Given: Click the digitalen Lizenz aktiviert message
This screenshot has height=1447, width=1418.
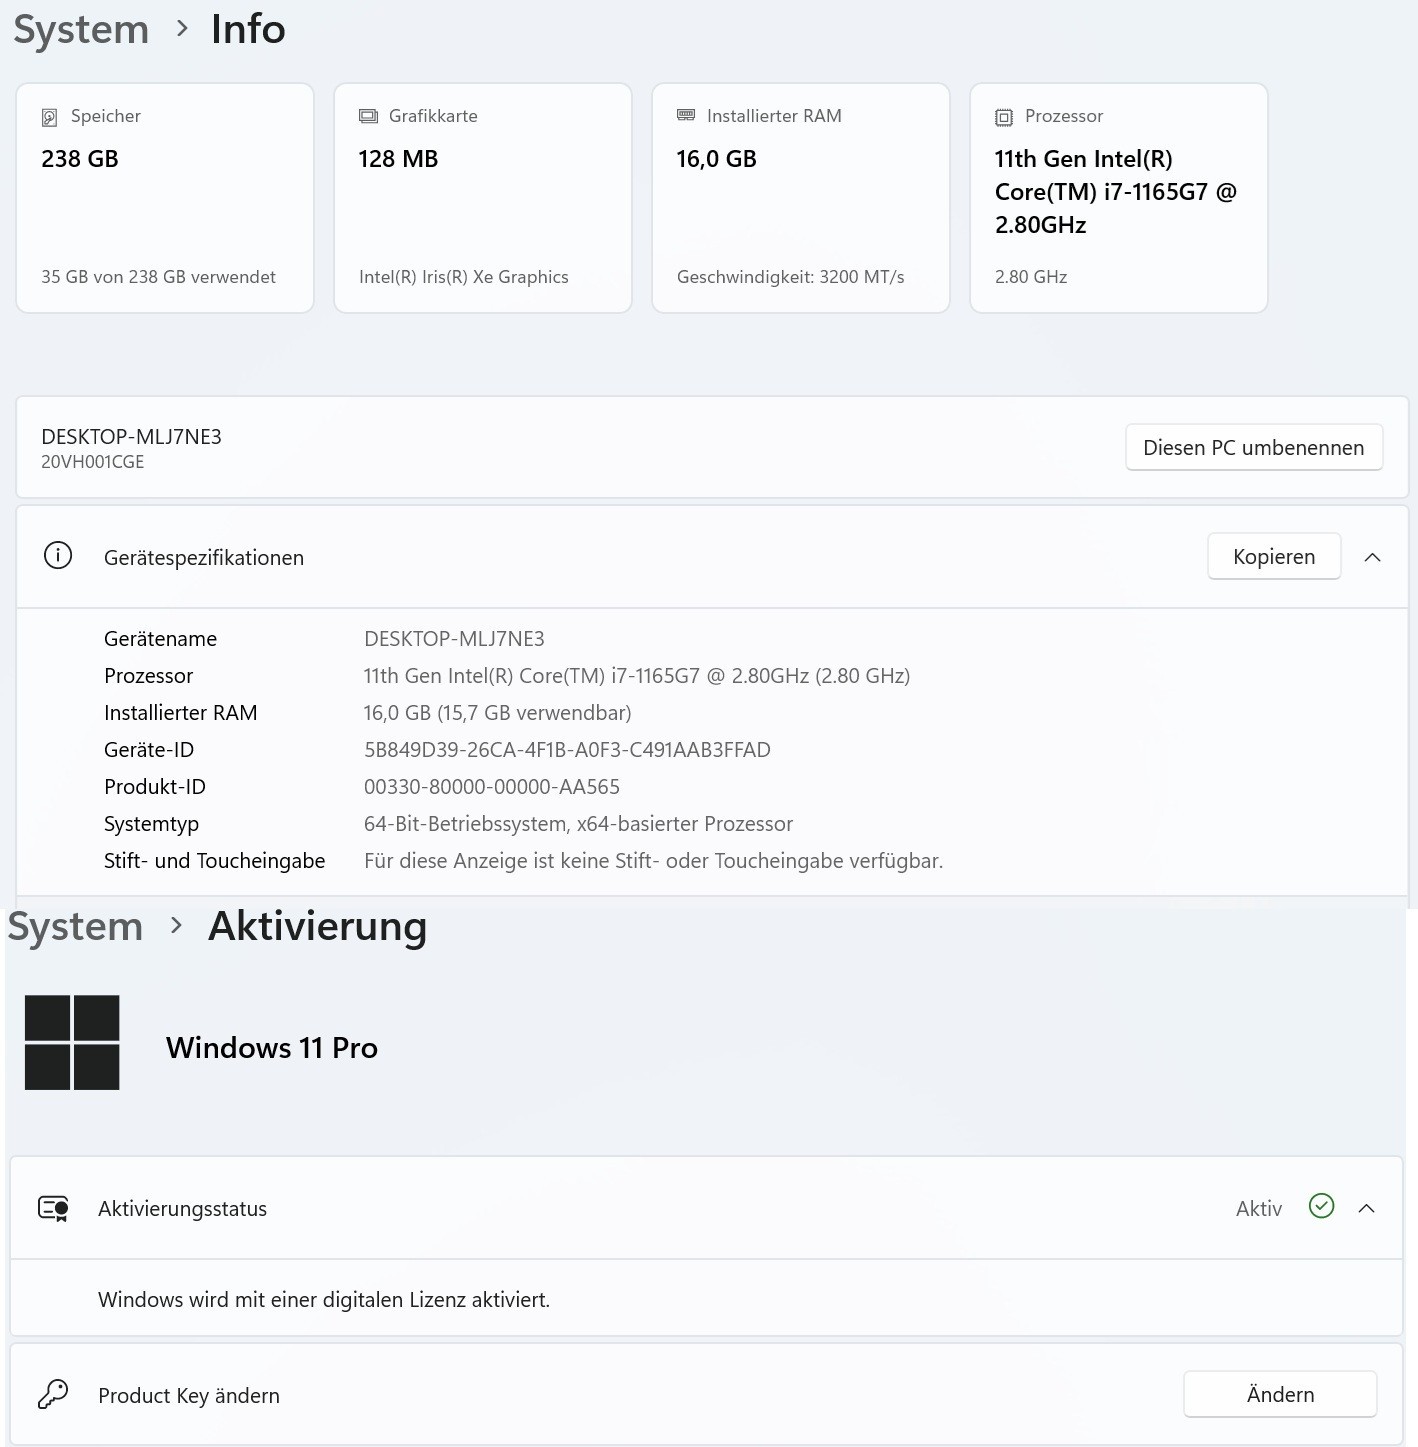Looking at the screenshot, I should tap(324, 1299).
